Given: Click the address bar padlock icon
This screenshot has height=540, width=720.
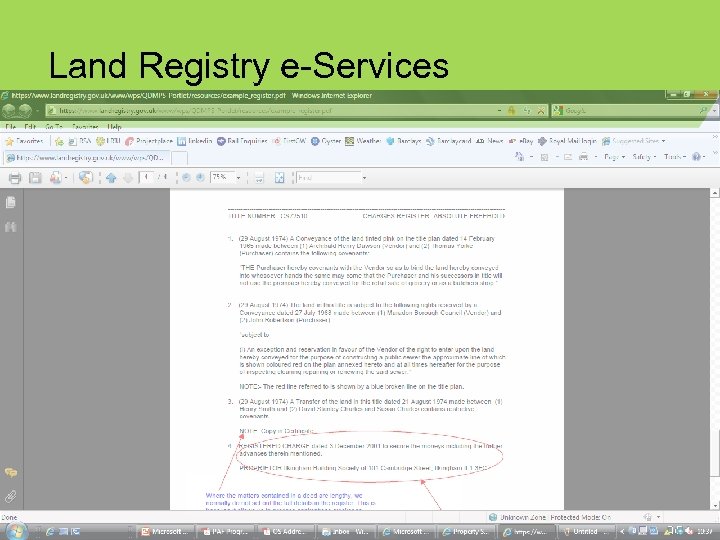Looking at the screenshot, I should pos(512,111).
